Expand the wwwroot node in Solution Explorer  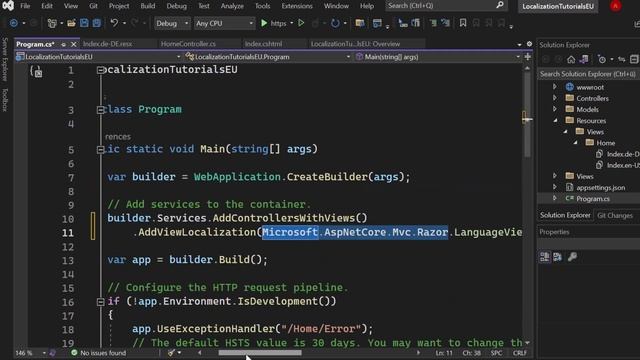555,87
